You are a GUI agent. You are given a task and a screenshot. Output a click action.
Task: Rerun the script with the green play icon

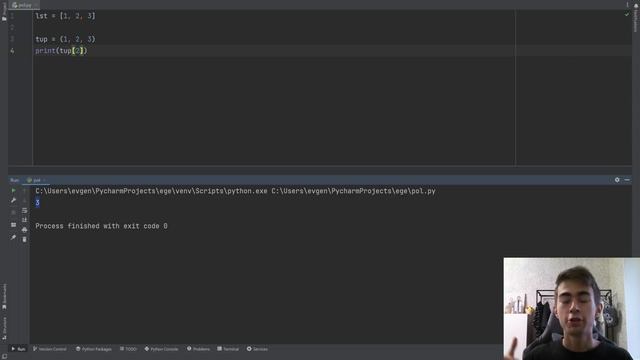click(13, 191)
